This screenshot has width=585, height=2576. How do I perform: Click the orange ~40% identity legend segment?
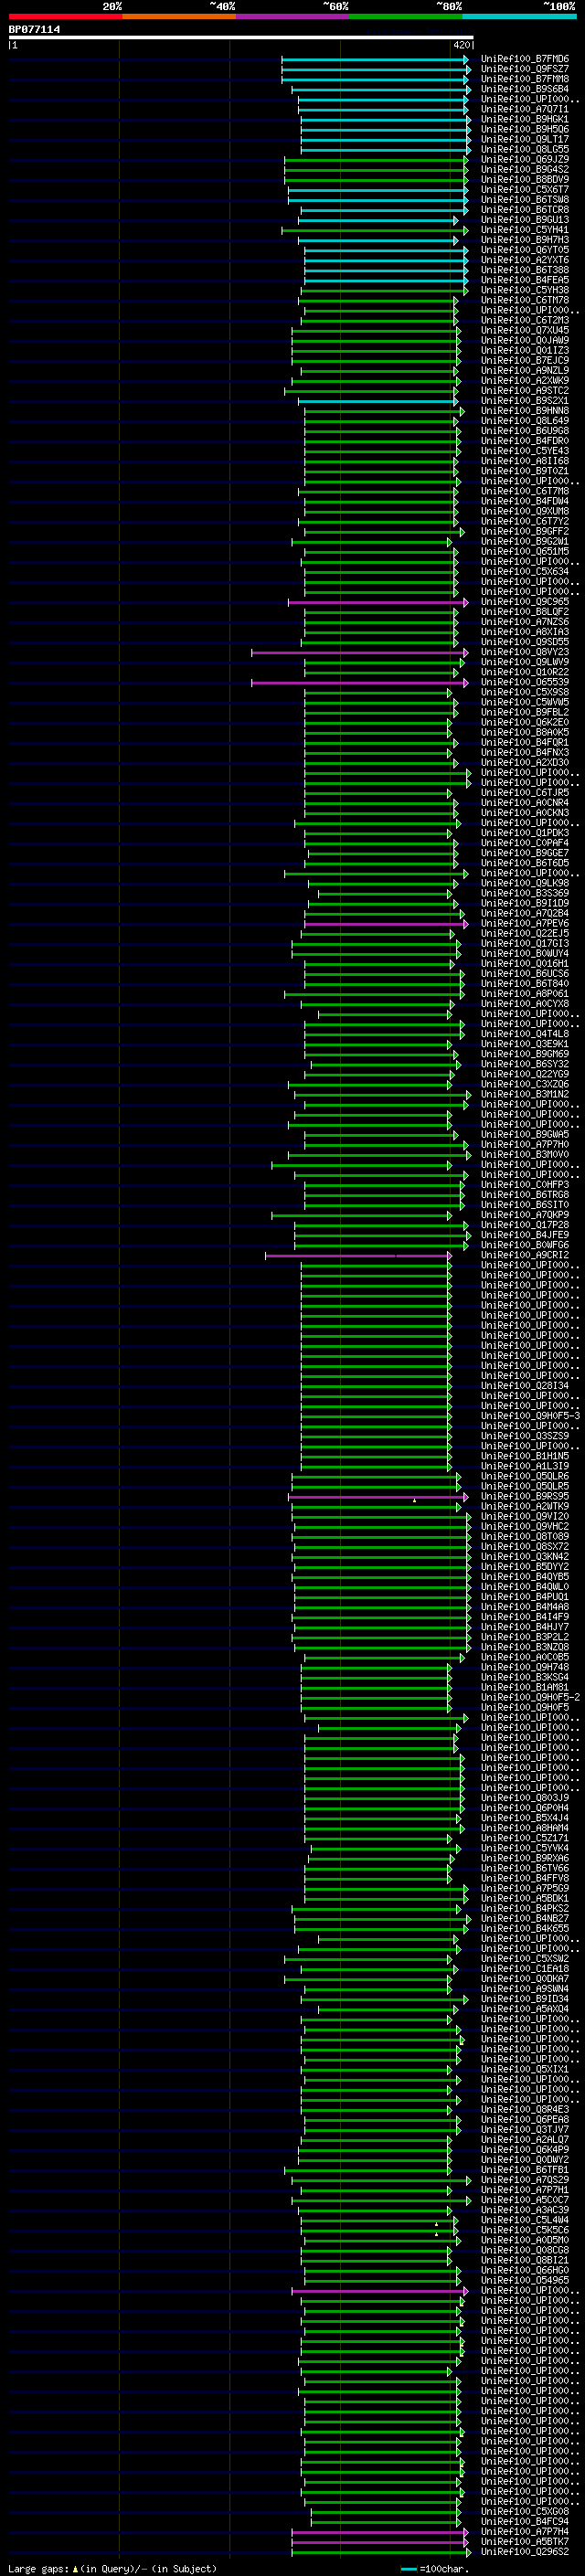(x=179, y=16)
